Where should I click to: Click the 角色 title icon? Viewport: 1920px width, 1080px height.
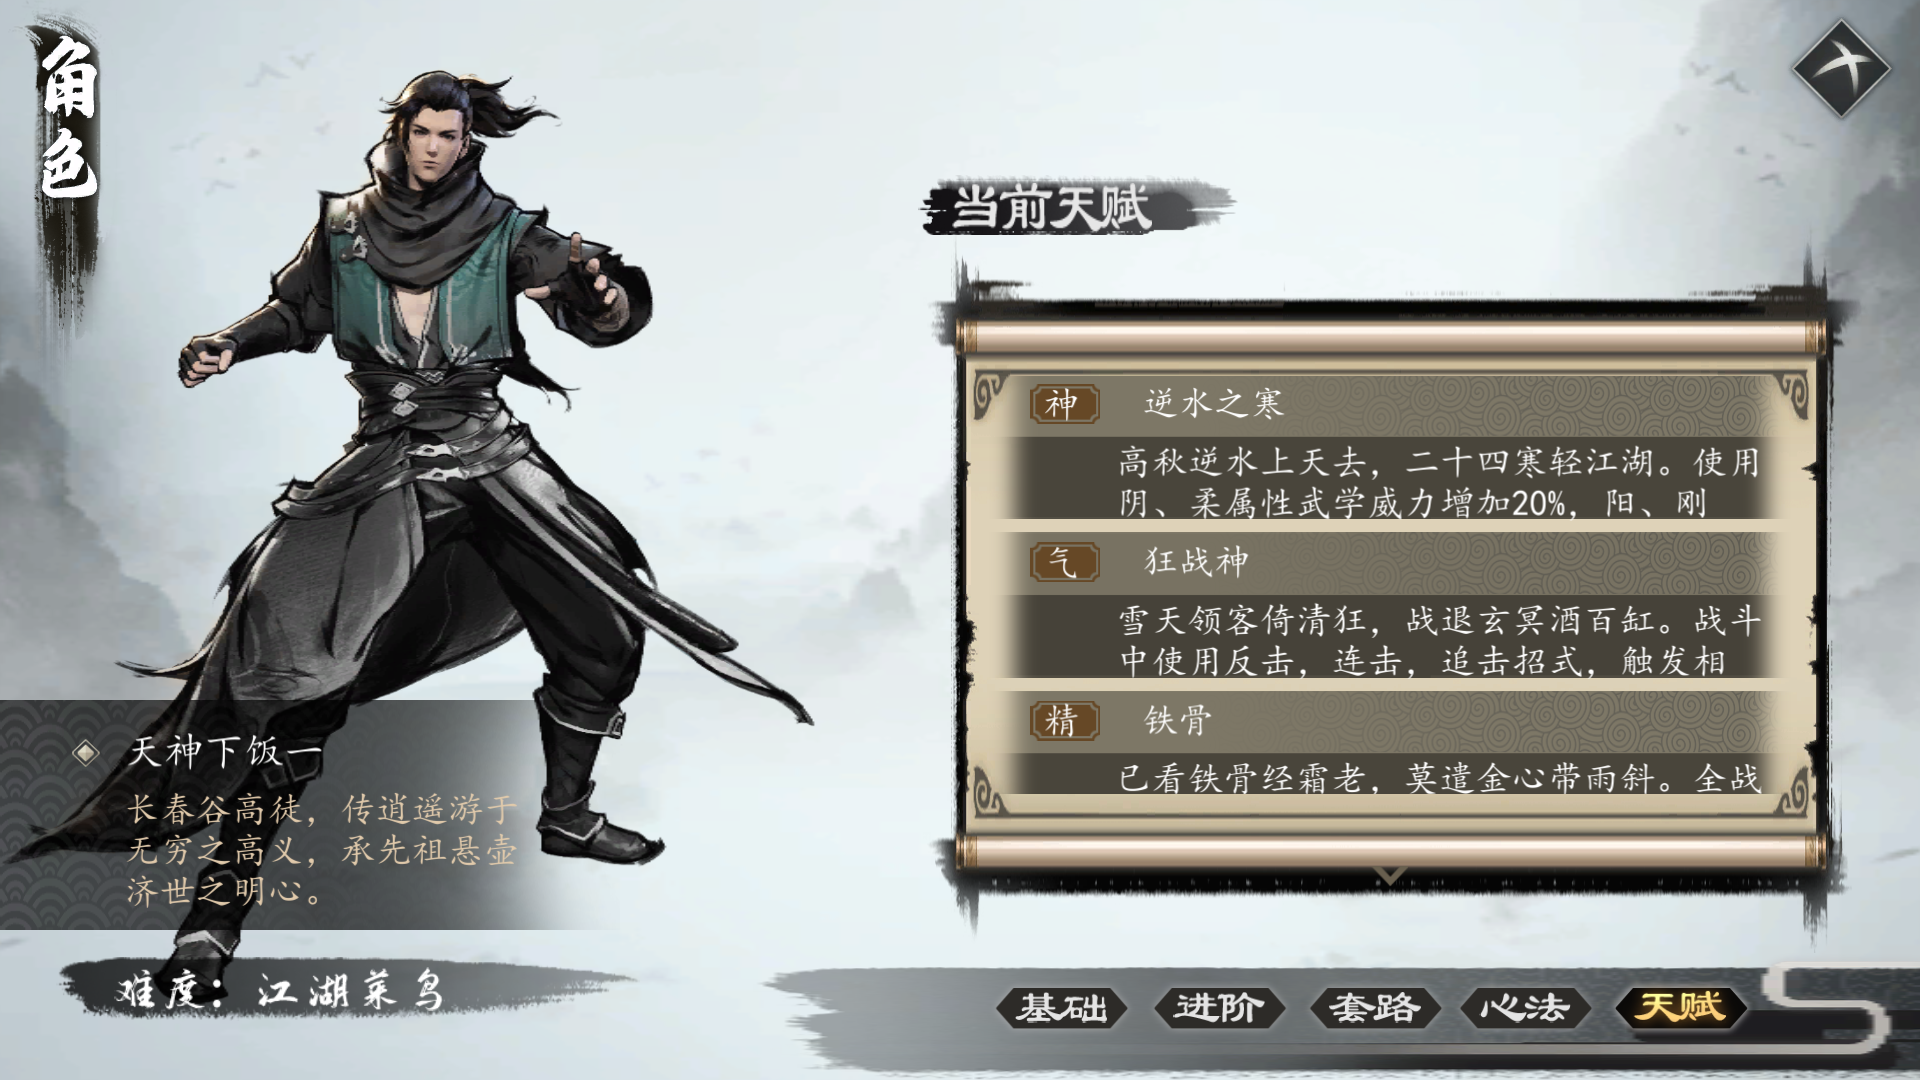click(x=68, y=120)
